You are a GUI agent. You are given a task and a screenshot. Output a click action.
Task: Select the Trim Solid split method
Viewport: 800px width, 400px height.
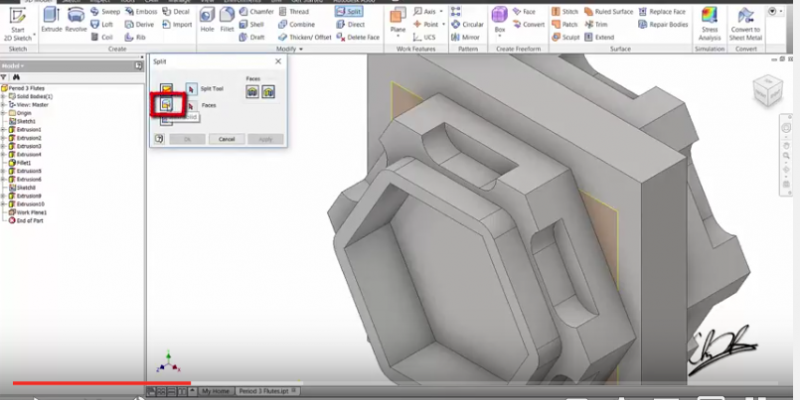166,104
